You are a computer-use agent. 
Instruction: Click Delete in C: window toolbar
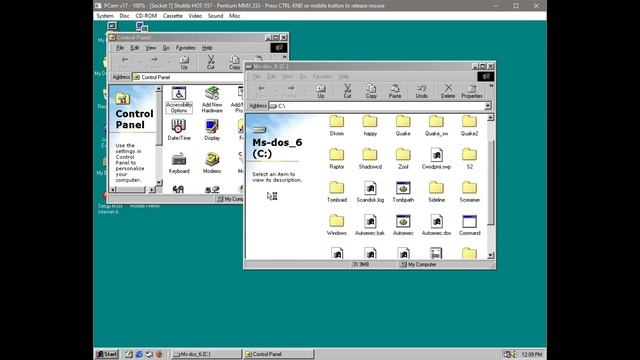click(448, 91)
